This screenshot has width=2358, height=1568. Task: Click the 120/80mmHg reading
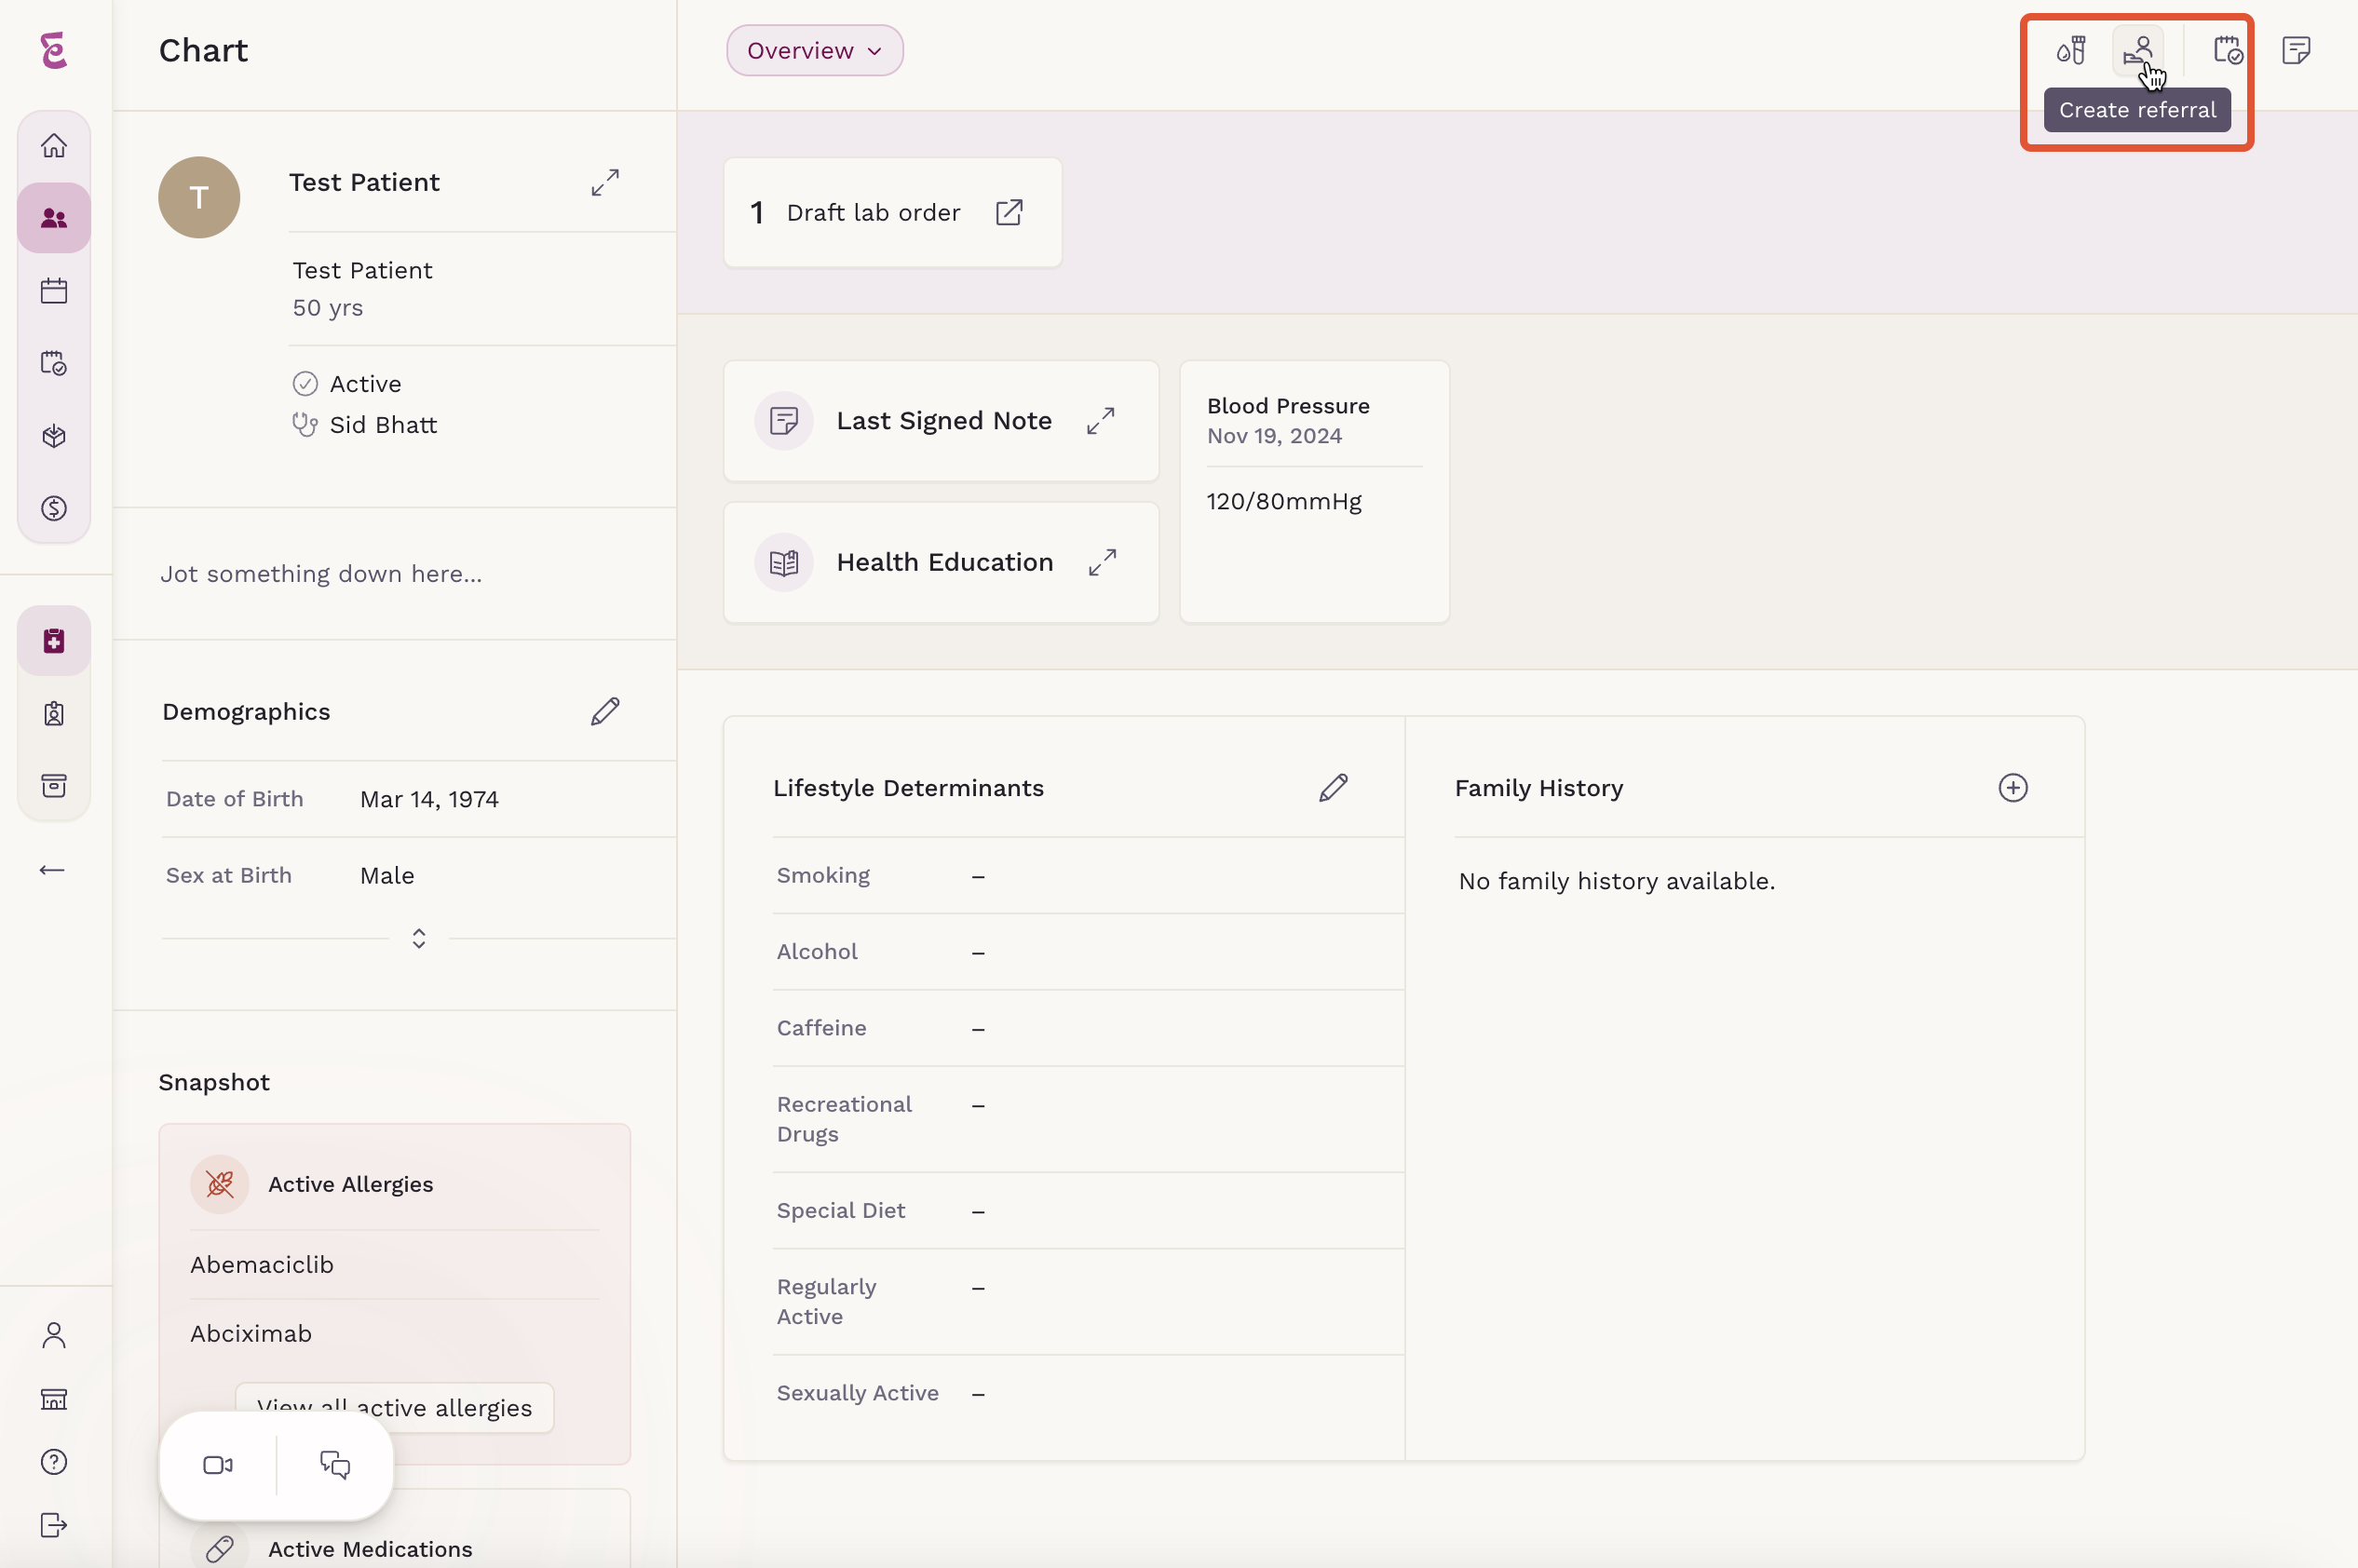pyautogui.click(x=1284, y=501)
